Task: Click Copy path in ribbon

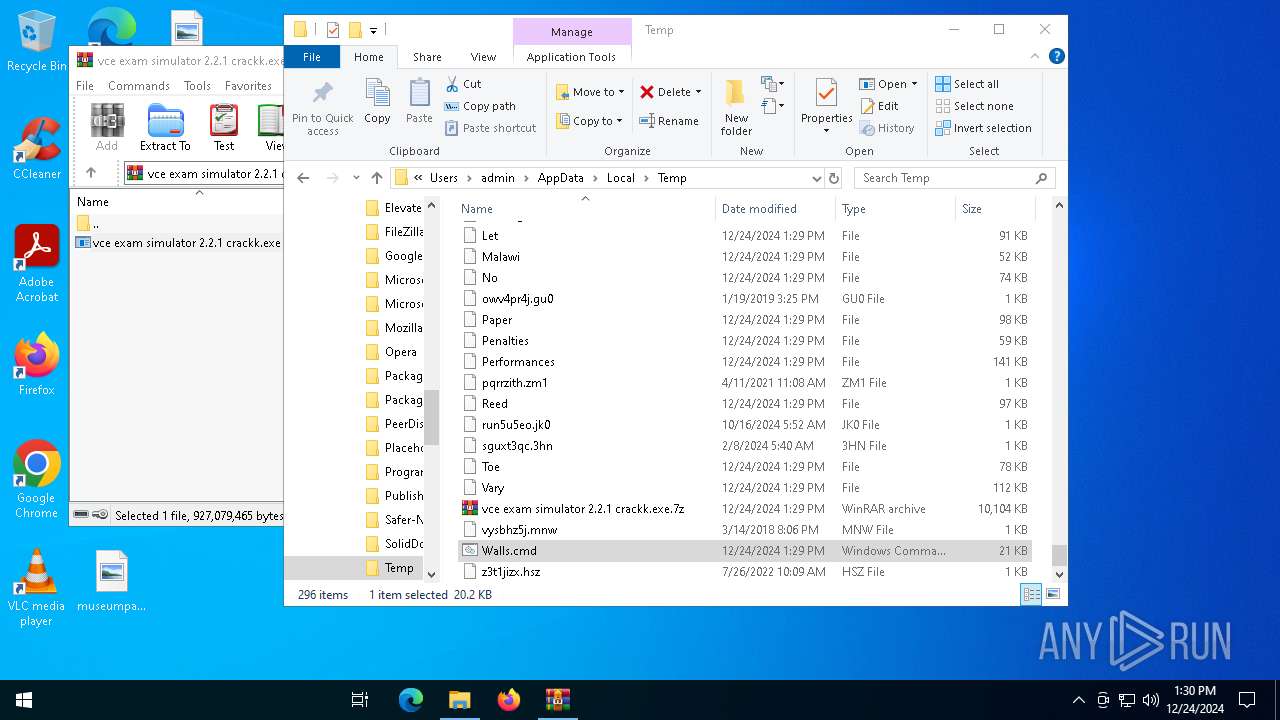Action: coord(480,106)
